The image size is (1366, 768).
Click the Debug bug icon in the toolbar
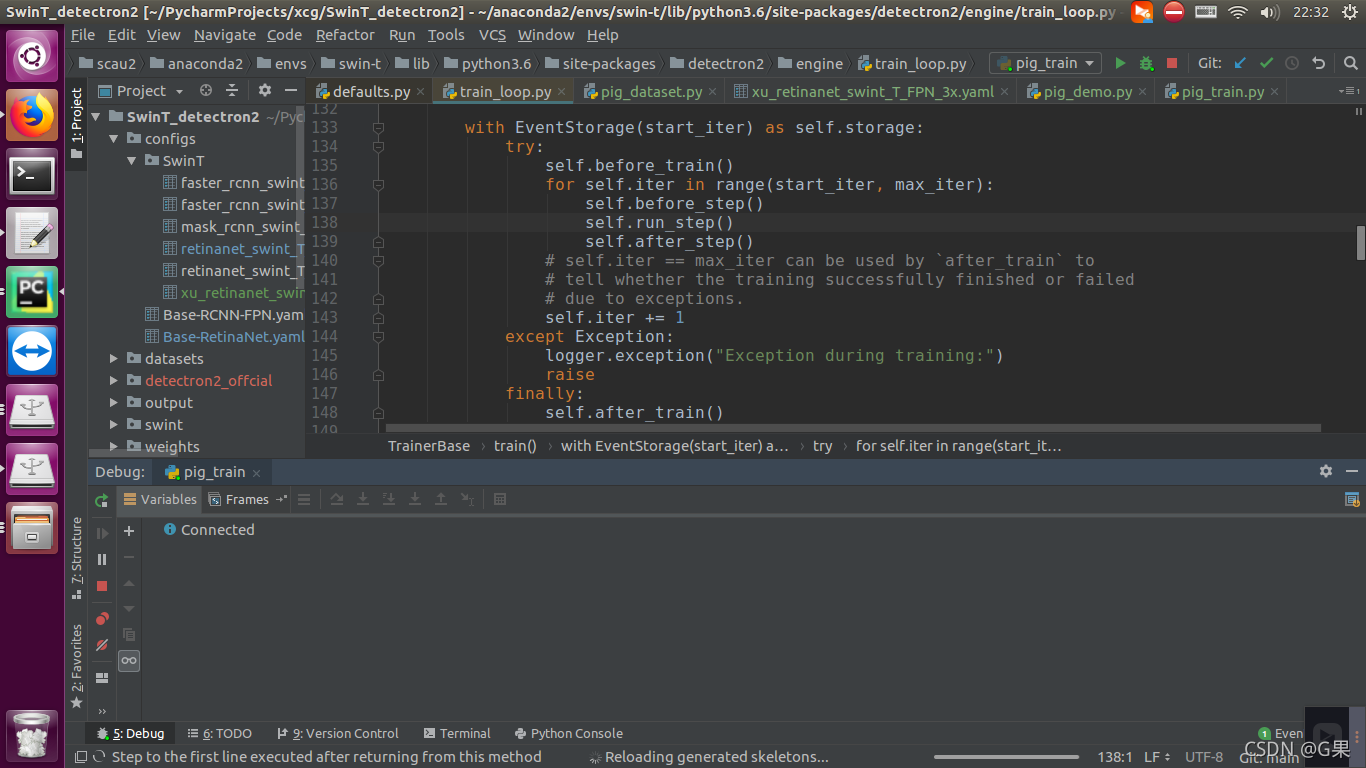[1146, 63]
